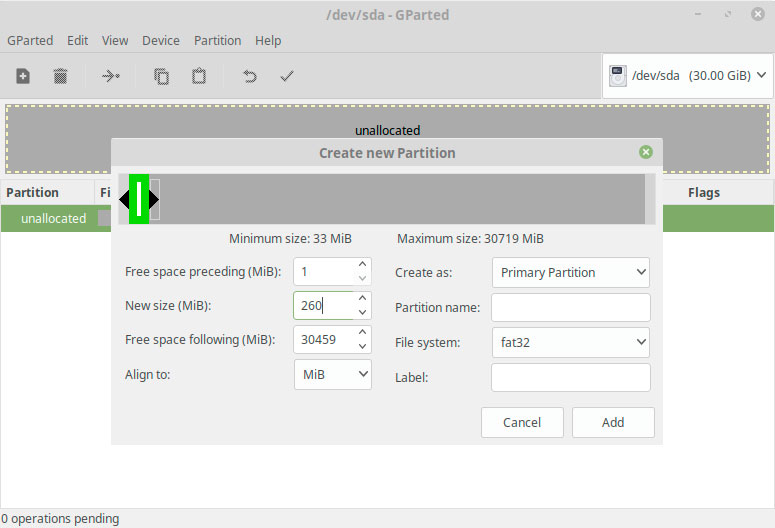
Task: Close the GParted main window
Action: point(758,14)
